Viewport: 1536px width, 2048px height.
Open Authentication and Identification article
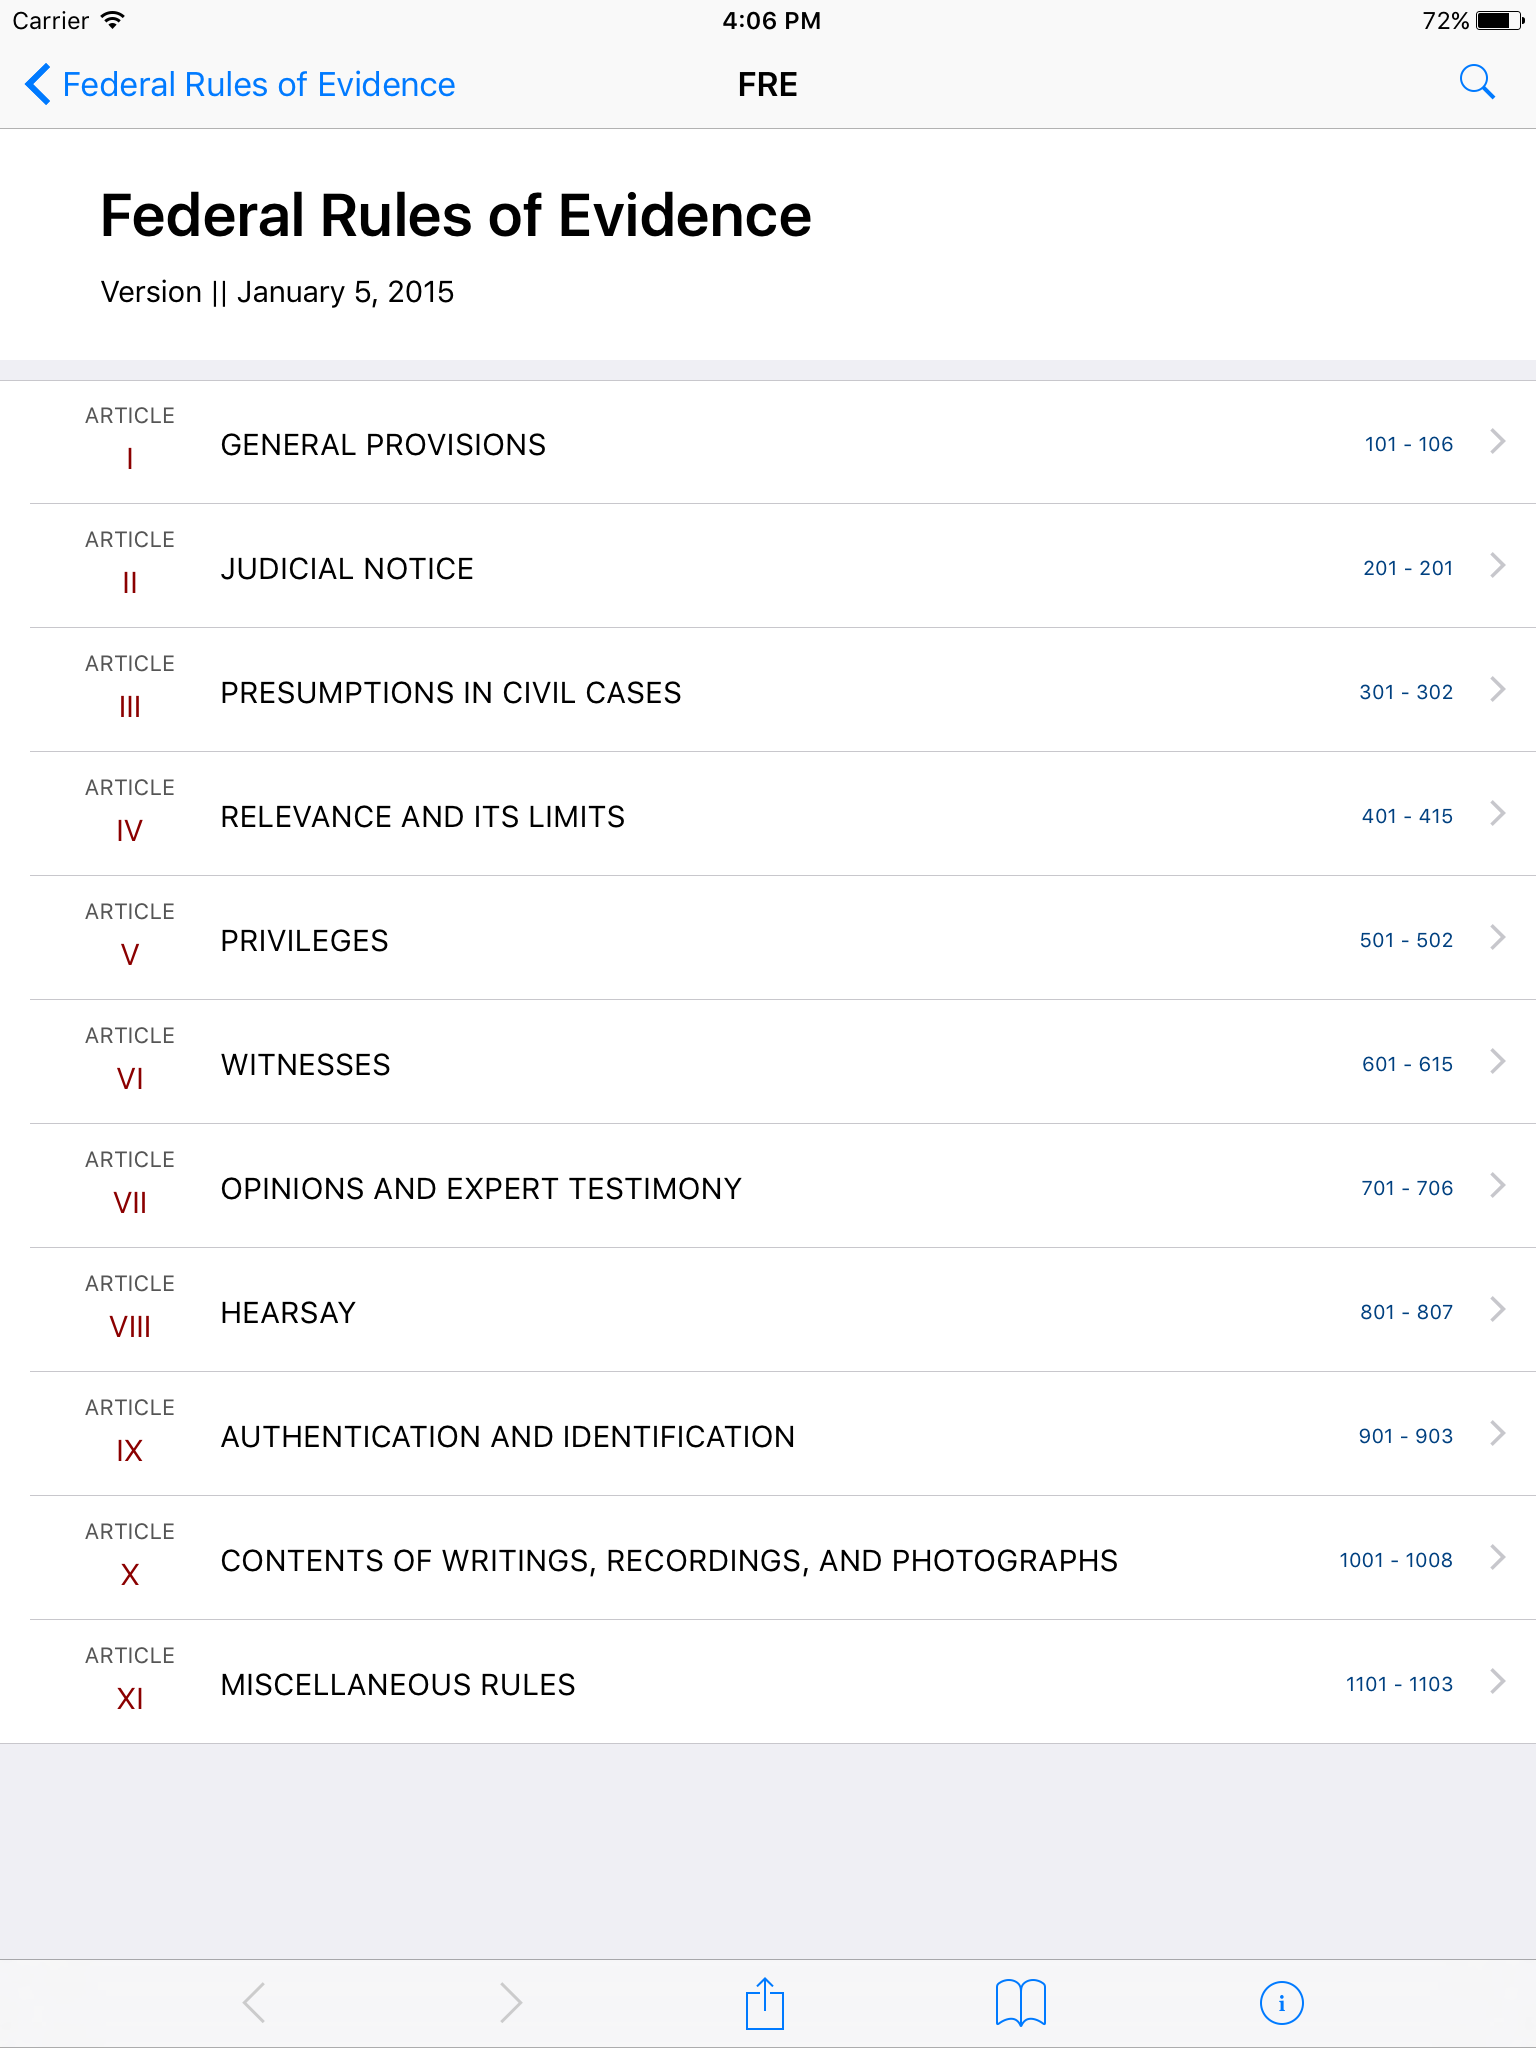pyautogui.click(x=768, y=1434)
